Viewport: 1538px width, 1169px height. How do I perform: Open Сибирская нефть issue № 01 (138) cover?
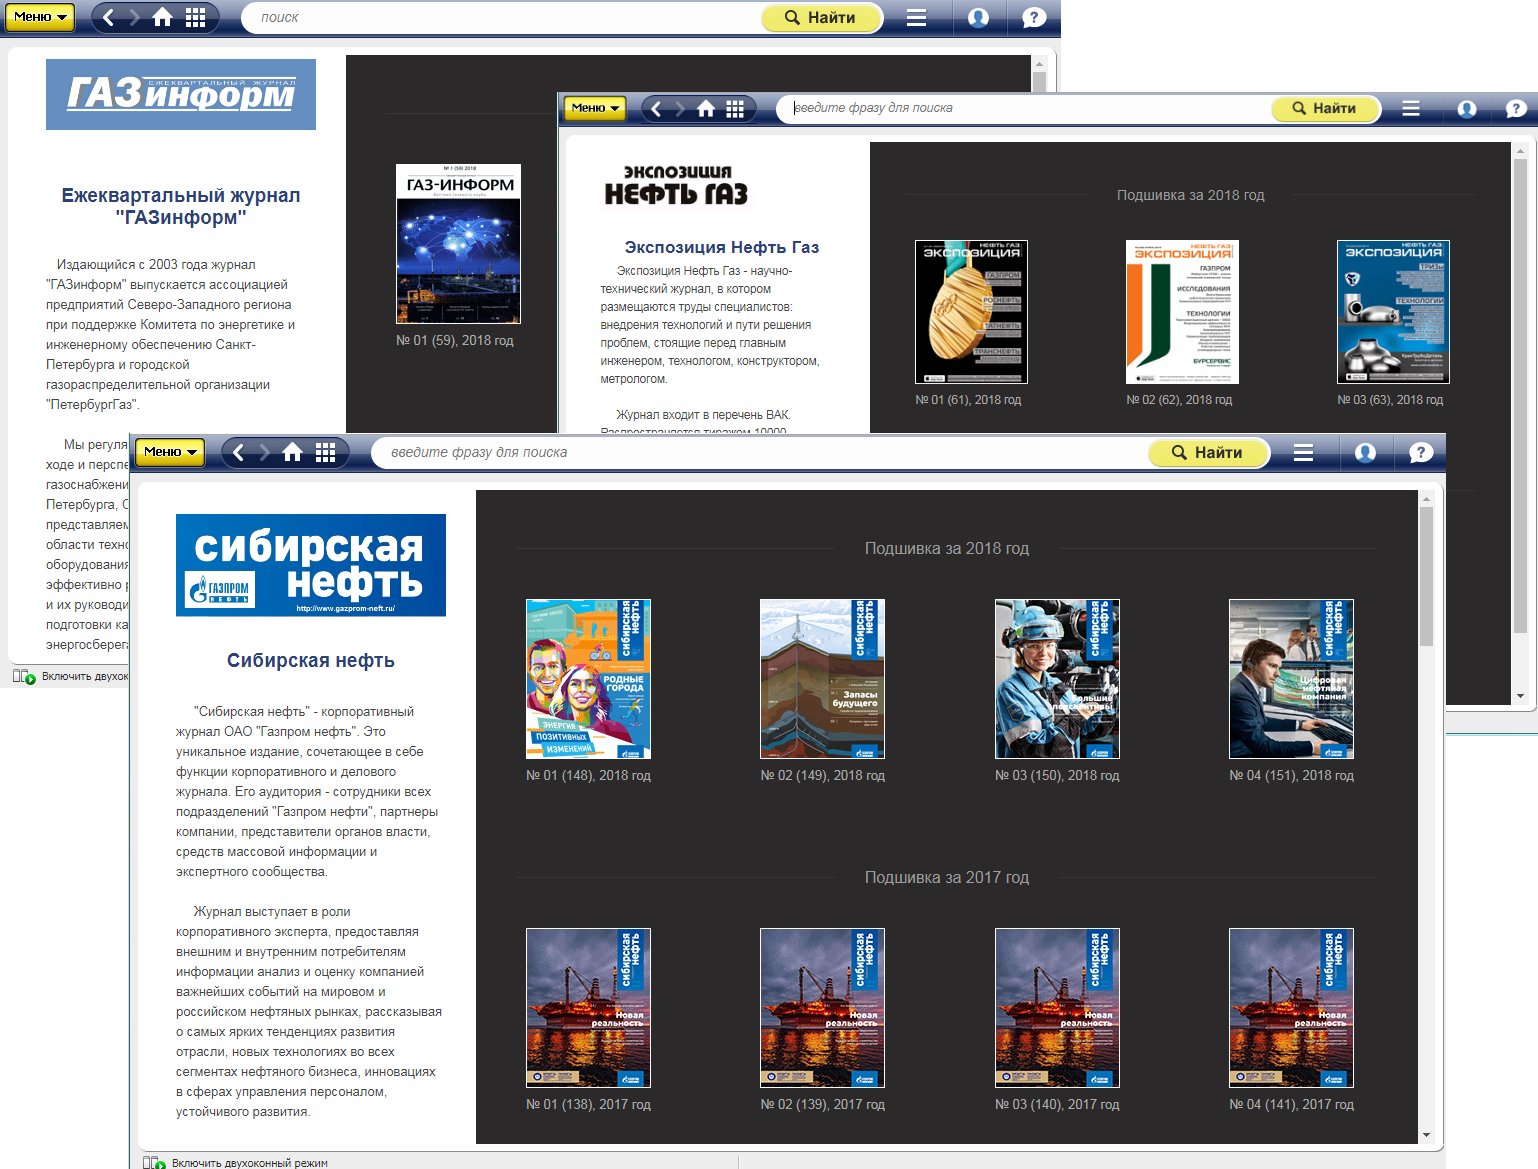pos(589,1008)
